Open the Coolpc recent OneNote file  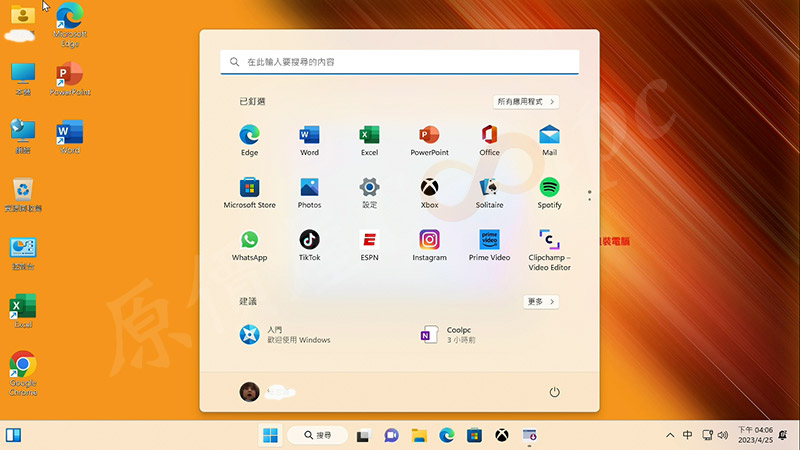click(449, 335)
